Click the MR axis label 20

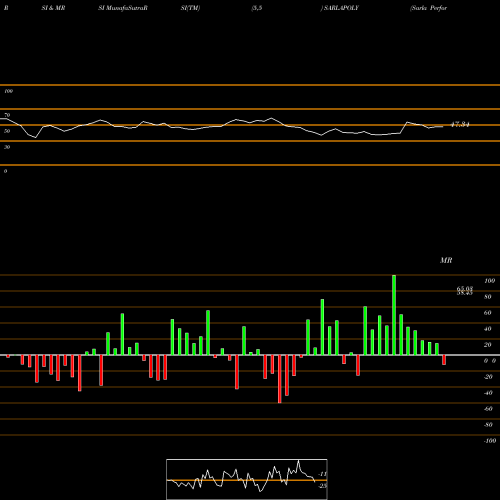[x=488, y=345]
